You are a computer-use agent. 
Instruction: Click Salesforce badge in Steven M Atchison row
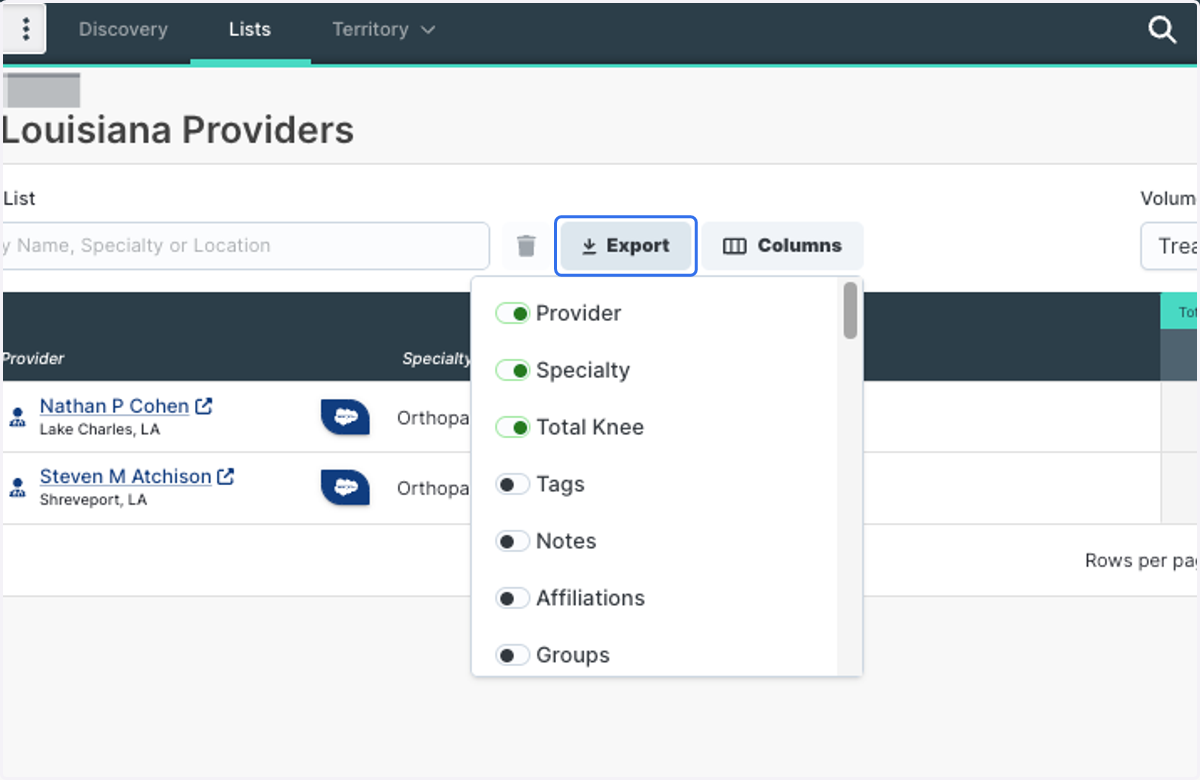345,488
